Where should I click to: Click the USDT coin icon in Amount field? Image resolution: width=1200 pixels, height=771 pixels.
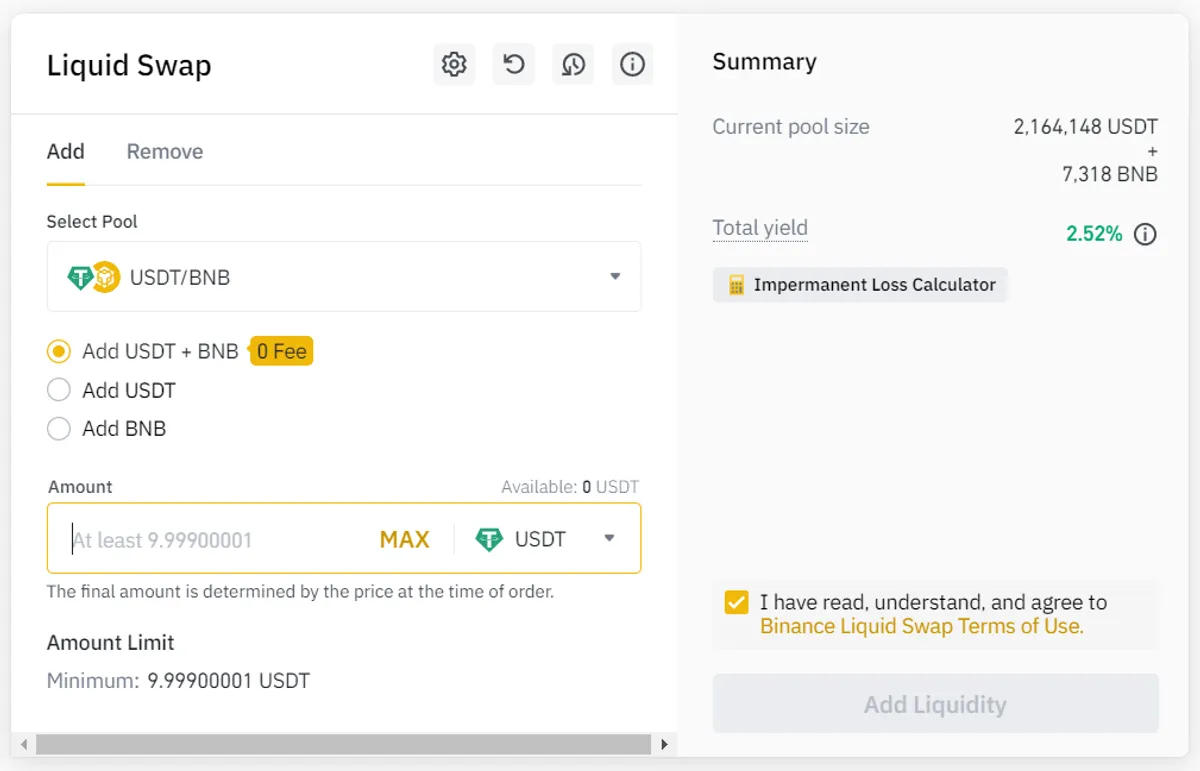pos(489,539)
